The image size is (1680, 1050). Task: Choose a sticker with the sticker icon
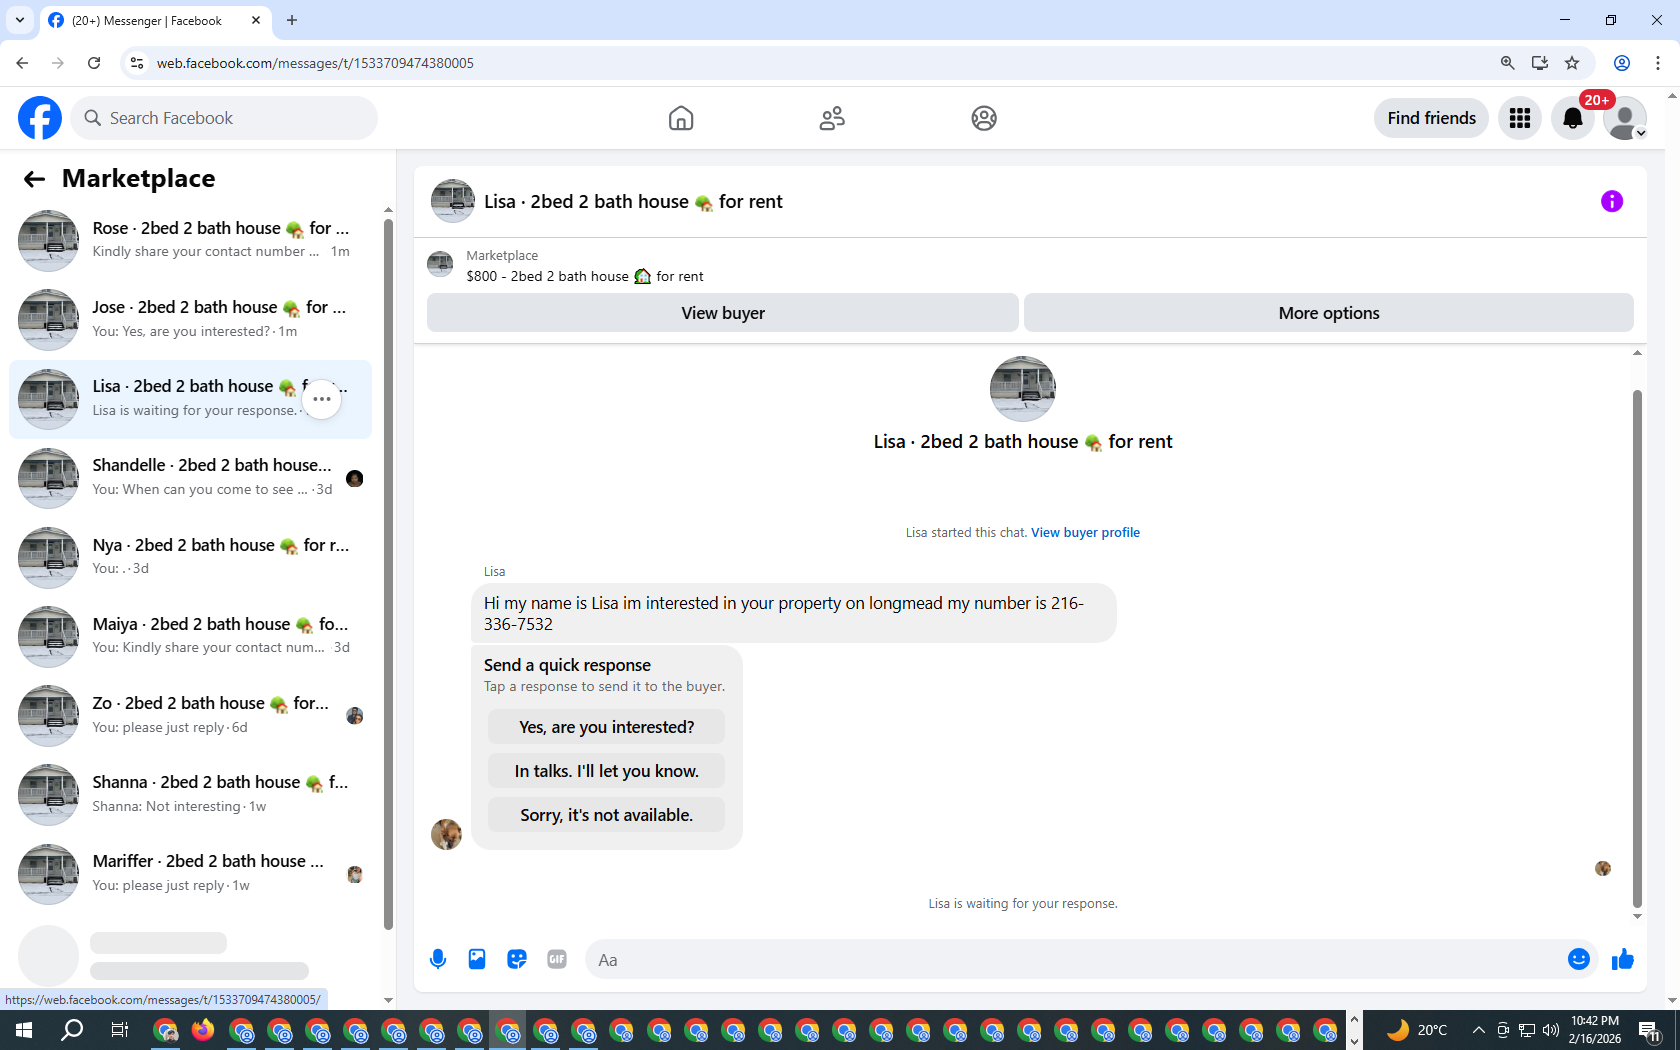(517, 960)
